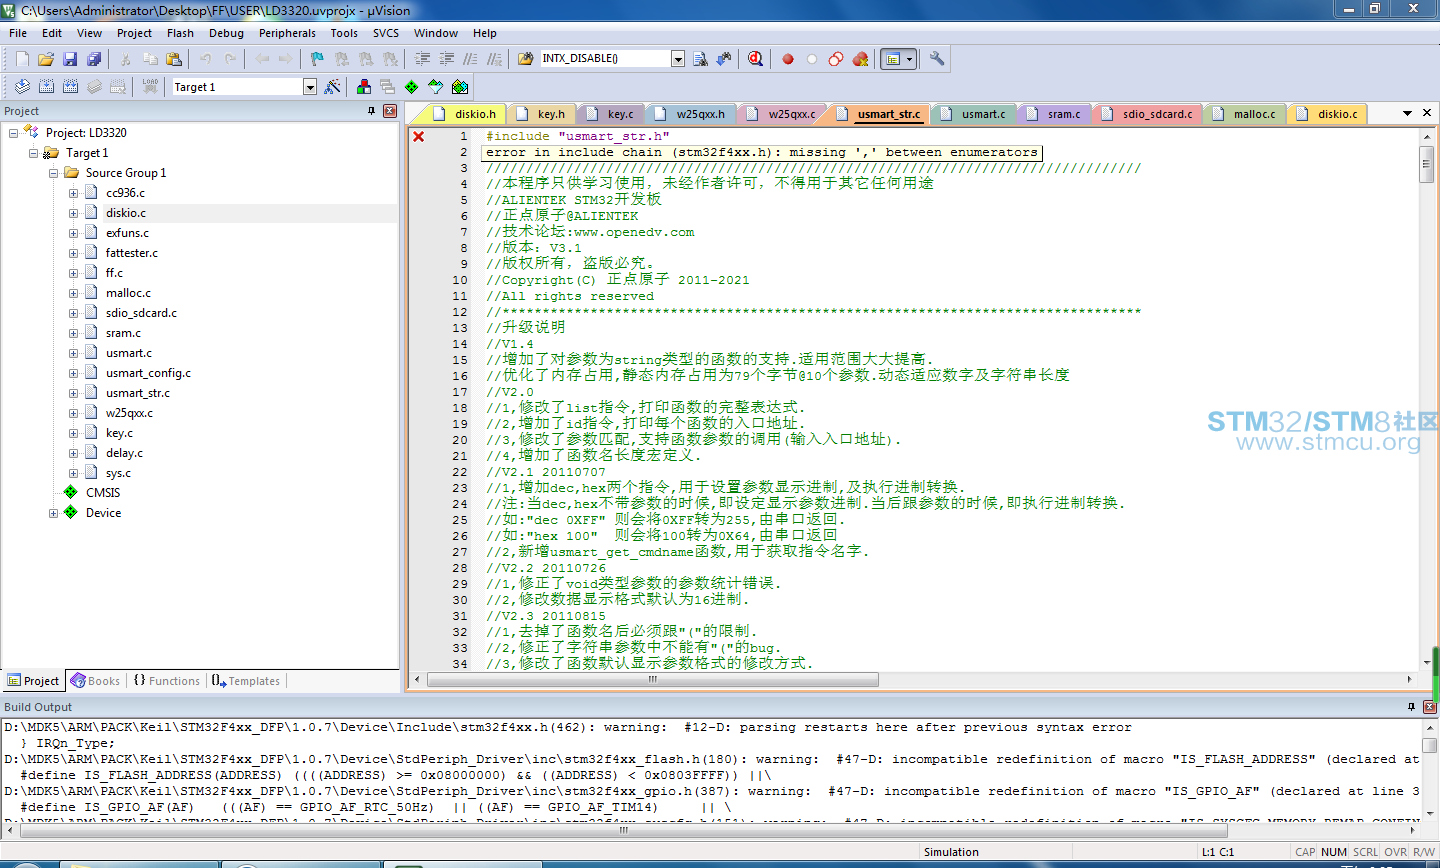The height and width of the screenshot is (868, 1440).
Task: Click the Rebuild all target files icon
Action: point(70,87)
